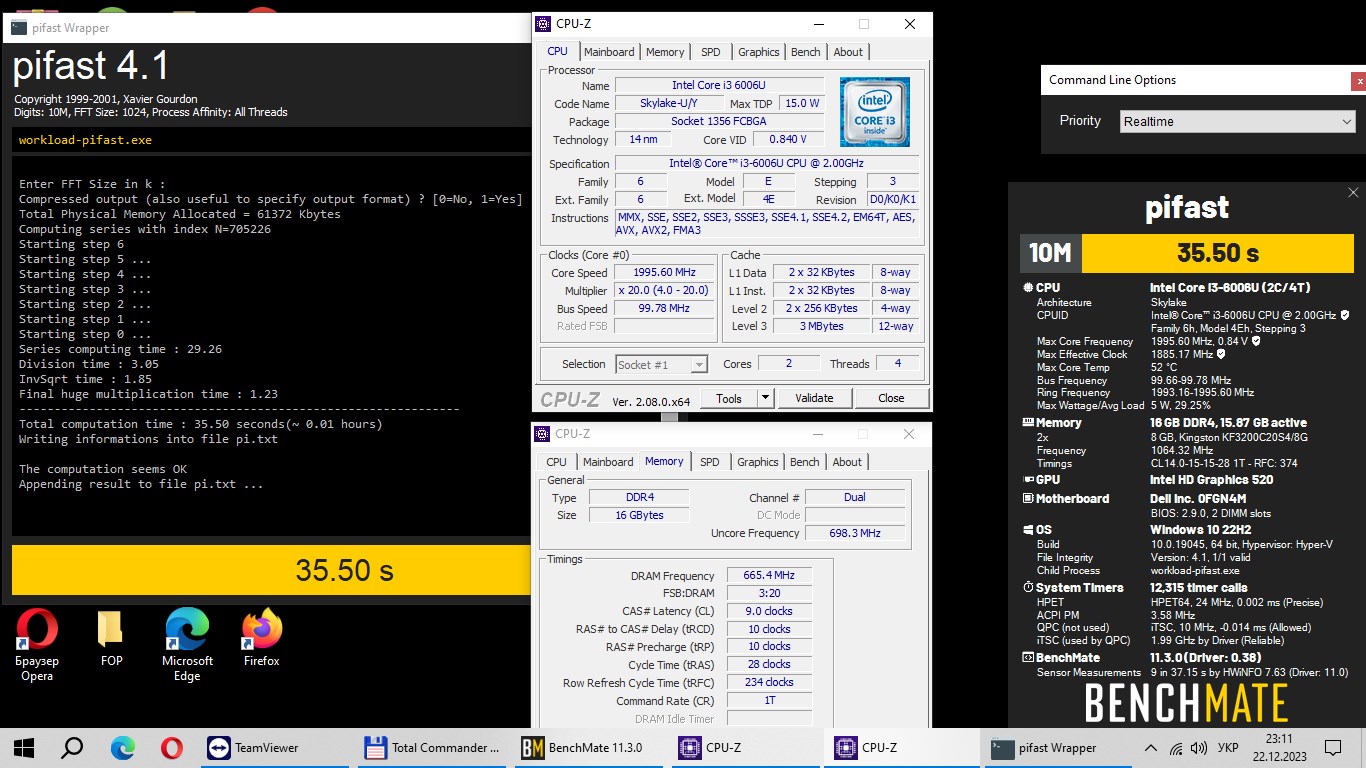The image size is (1366, 768).
Task: Open About tab in CPU-Z Processor window
Action: (848, 52)
